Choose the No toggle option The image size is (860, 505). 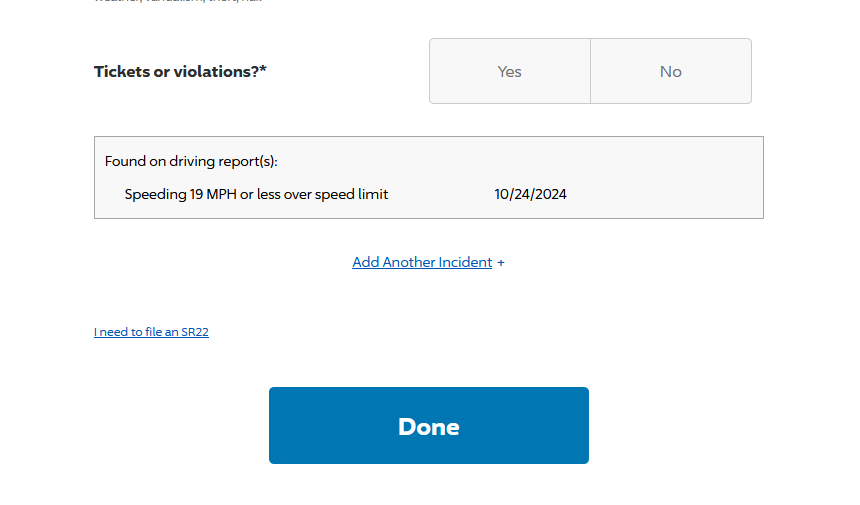click(670, 71)
